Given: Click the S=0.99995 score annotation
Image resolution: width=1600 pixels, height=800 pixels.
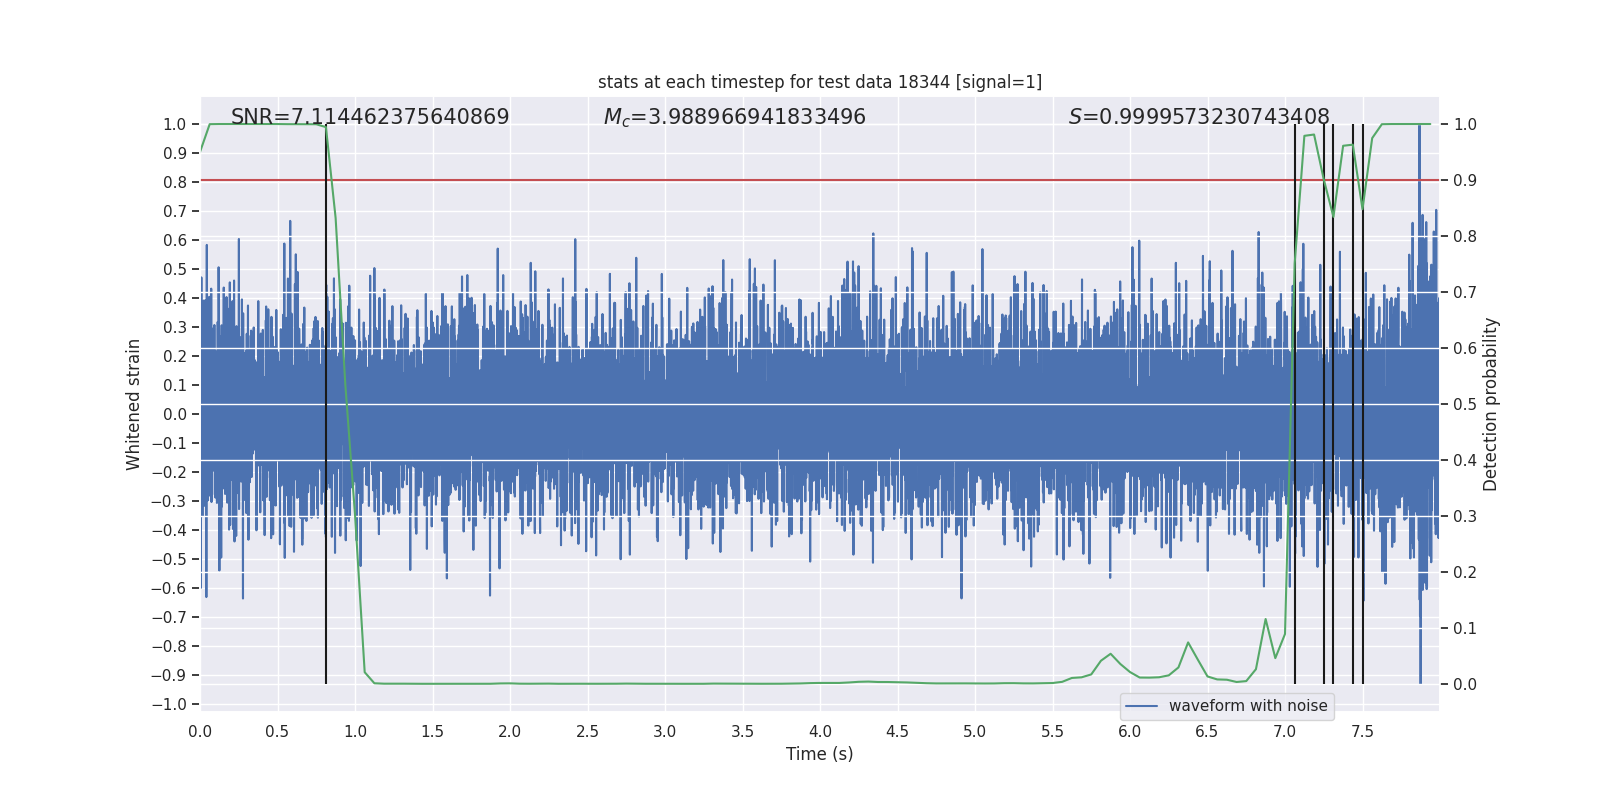Looking at the screenshot, I should coord(1198,117).
